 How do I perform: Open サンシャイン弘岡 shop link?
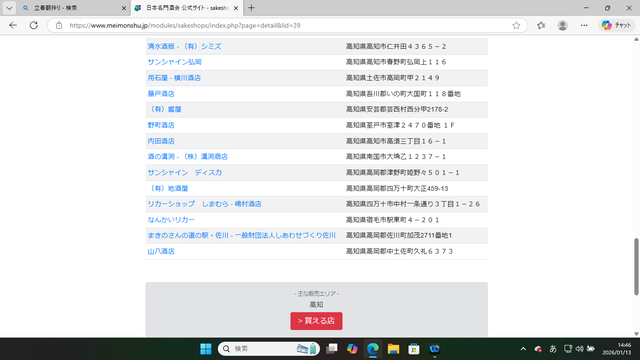(174, 62)
